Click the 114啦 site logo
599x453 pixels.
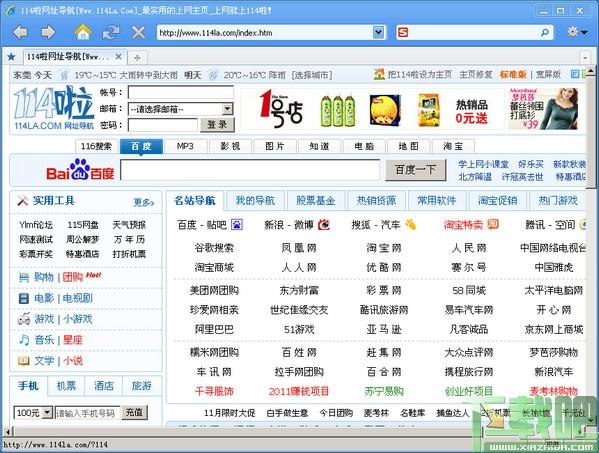(53, 108)
